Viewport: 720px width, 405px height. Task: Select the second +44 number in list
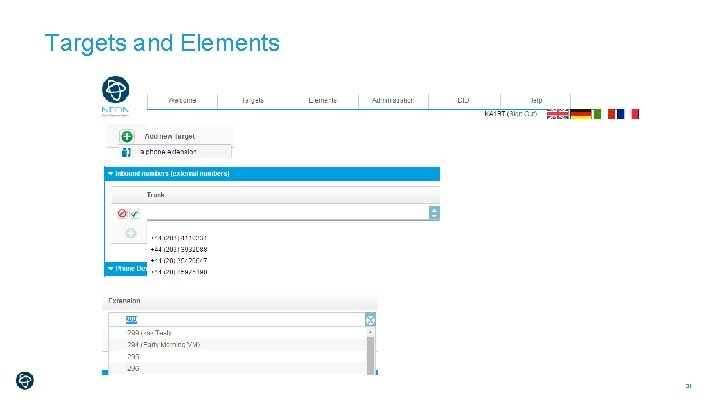click(x=179, y=249)
